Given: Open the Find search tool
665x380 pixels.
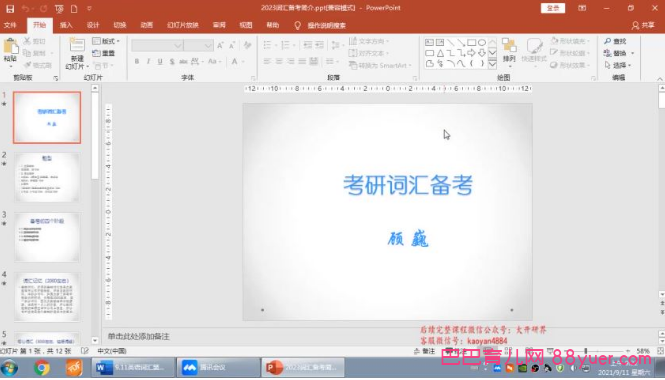Looking at the screenshot, I should (x=615, y=41).
